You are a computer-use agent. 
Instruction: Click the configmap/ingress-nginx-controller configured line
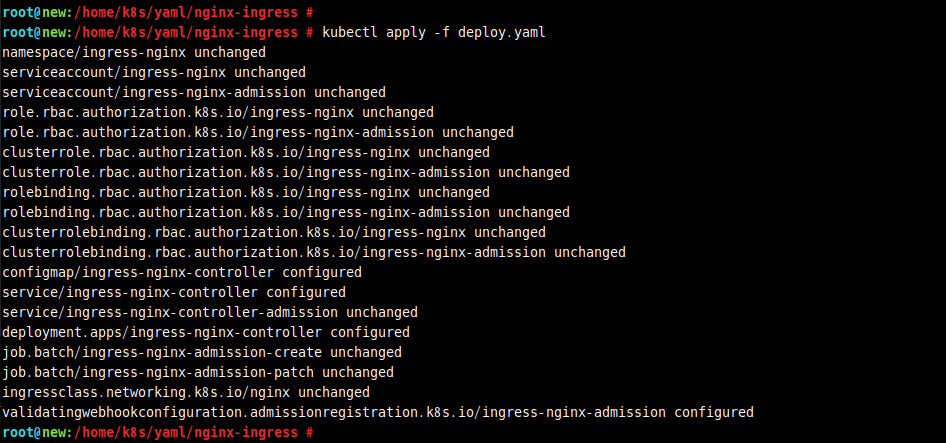(182, 272)
